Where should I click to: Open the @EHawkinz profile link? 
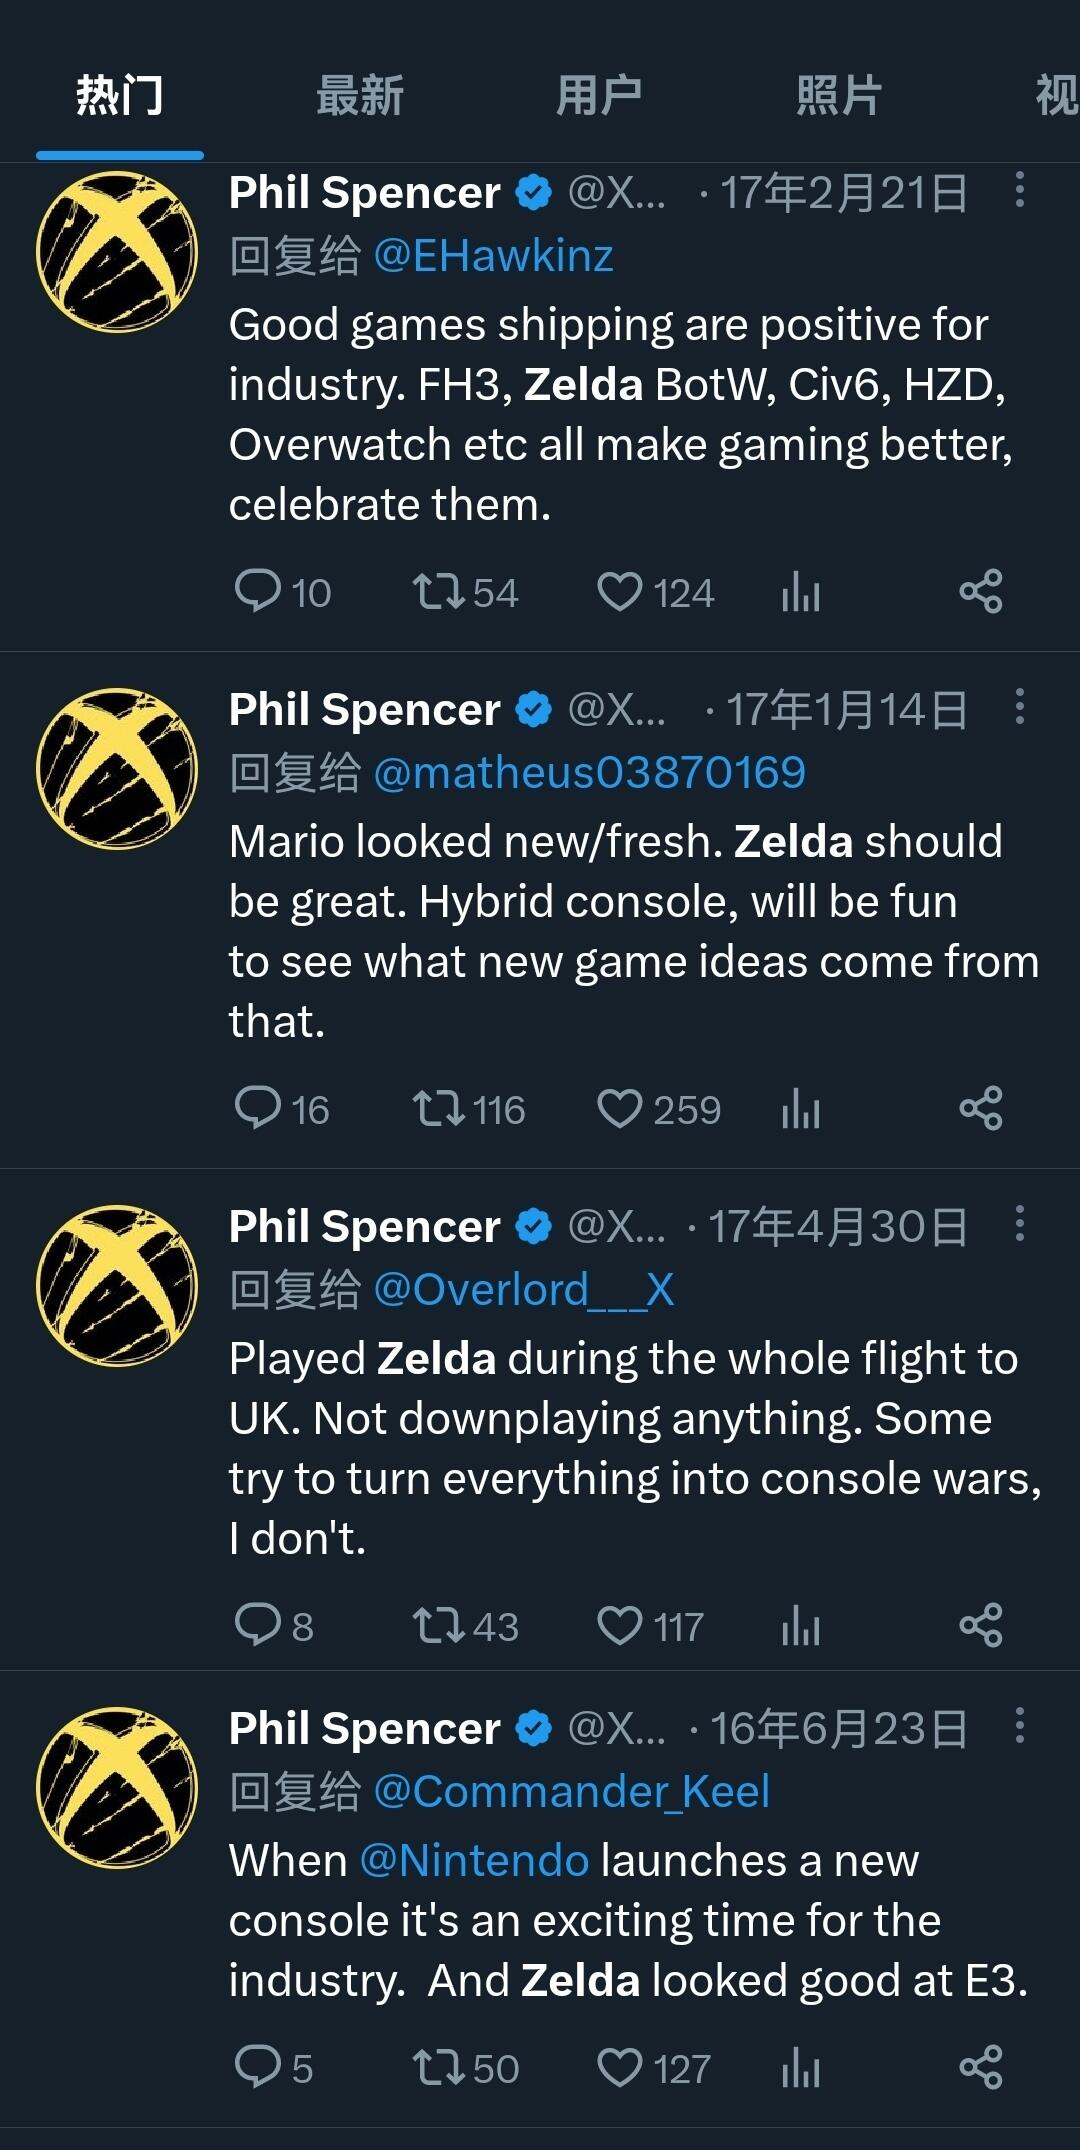pyautogui.click(x=493, y=256)
